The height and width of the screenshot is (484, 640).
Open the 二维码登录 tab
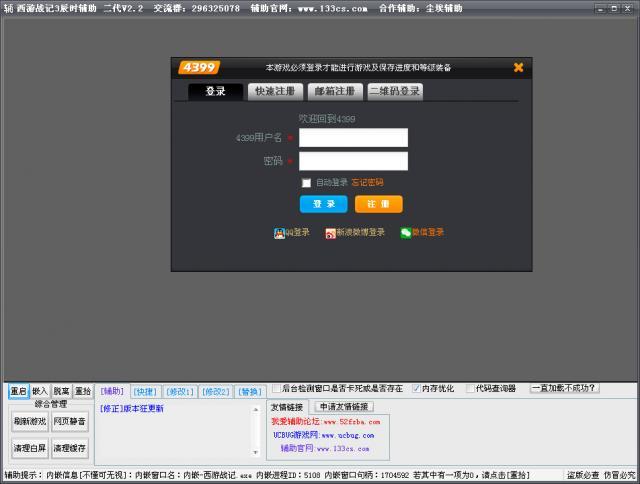tap(395, 91)
